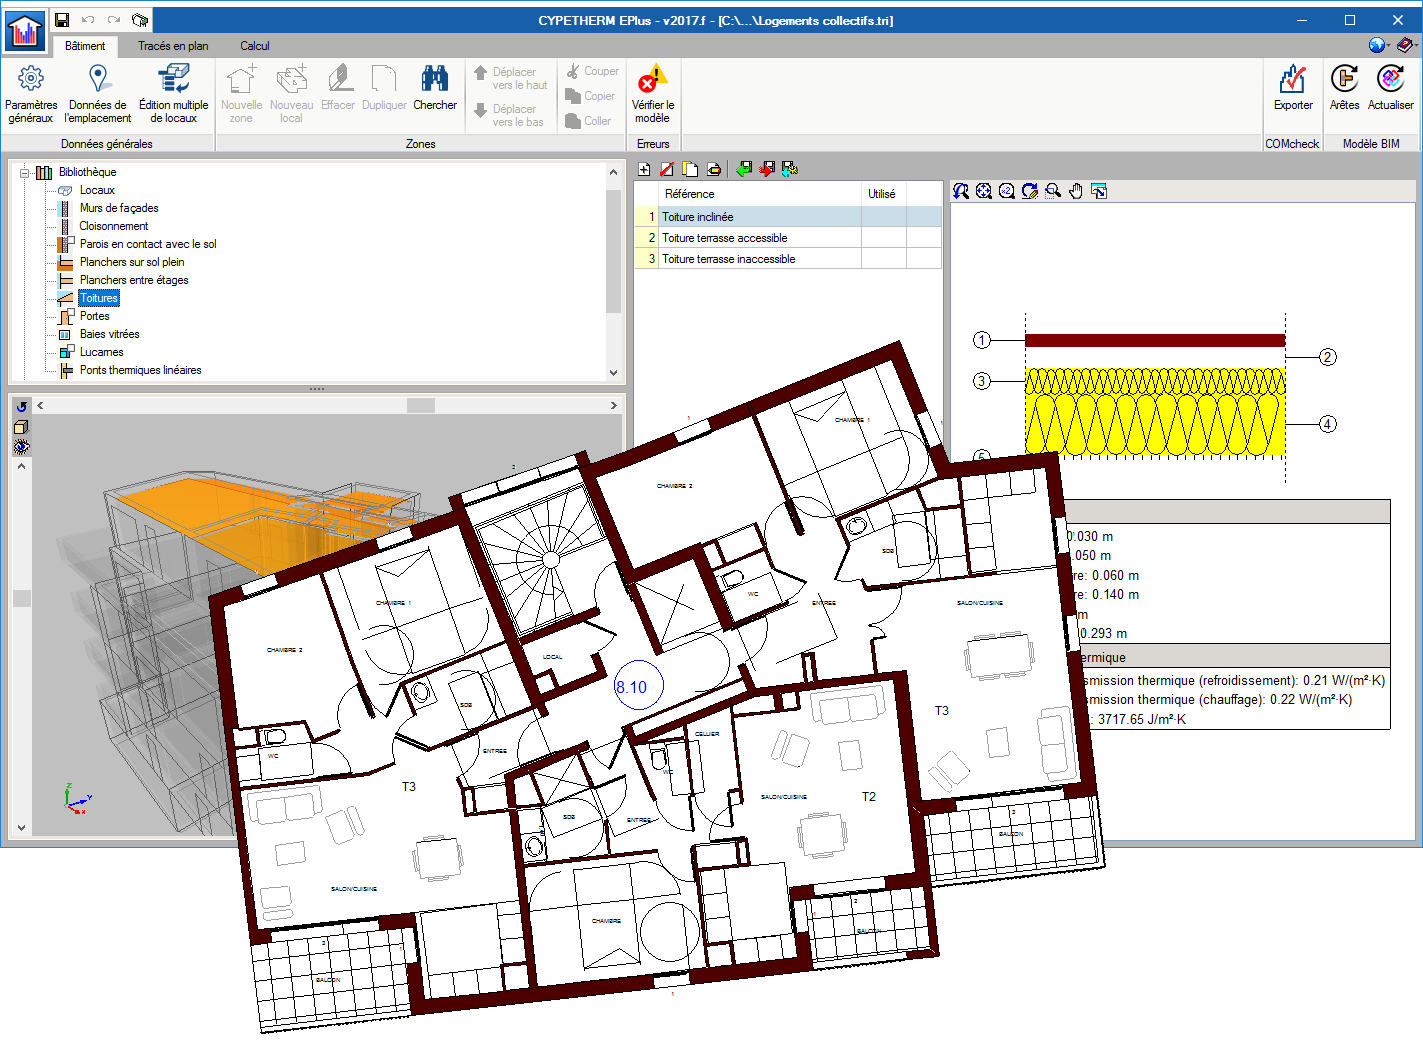1423x1049 pixels.
Task: Click the Copier button
Action: tap(590, 96)
